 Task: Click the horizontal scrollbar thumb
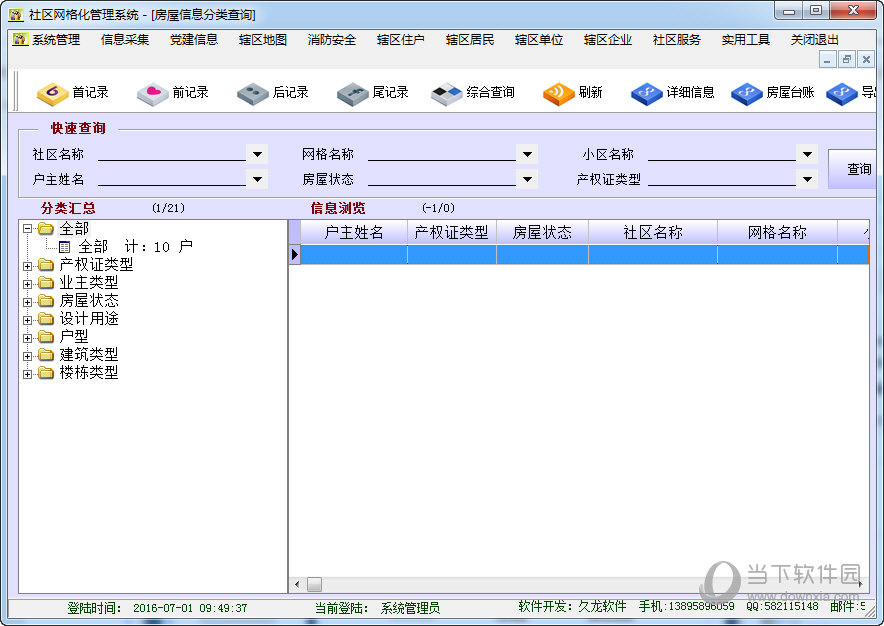314,584
